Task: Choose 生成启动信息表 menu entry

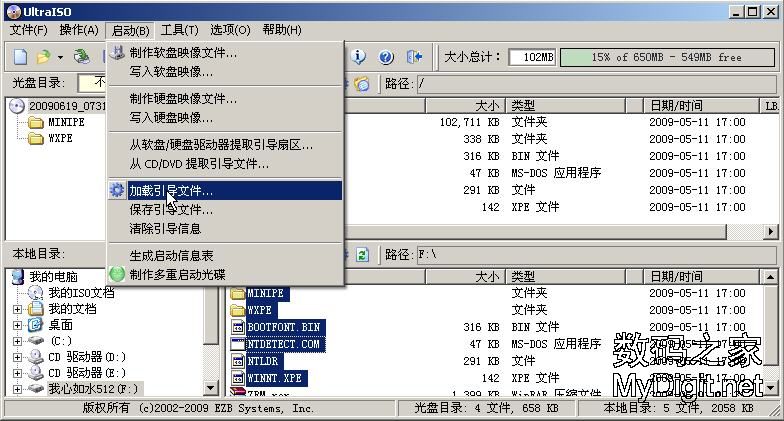Action: pos(225,256)
